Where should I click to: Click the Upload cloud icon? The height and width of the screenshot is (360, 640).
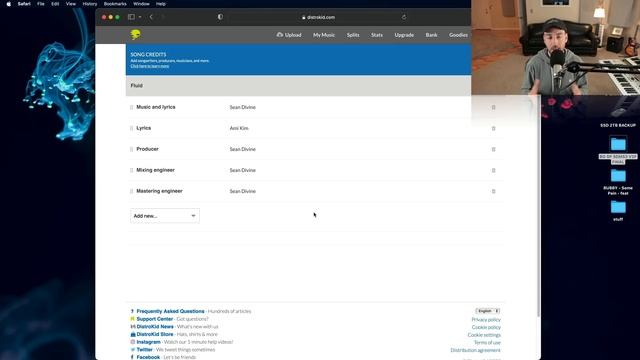[x=280, y=35]
